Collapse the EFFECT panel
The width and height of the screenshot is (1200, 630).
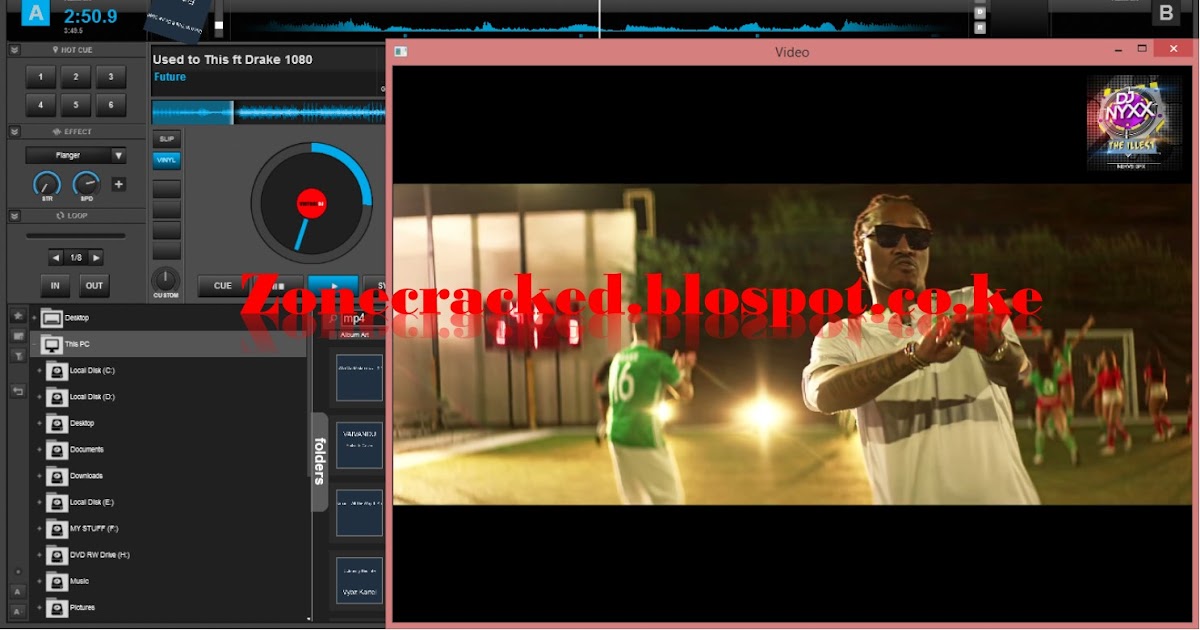[15, 131]
